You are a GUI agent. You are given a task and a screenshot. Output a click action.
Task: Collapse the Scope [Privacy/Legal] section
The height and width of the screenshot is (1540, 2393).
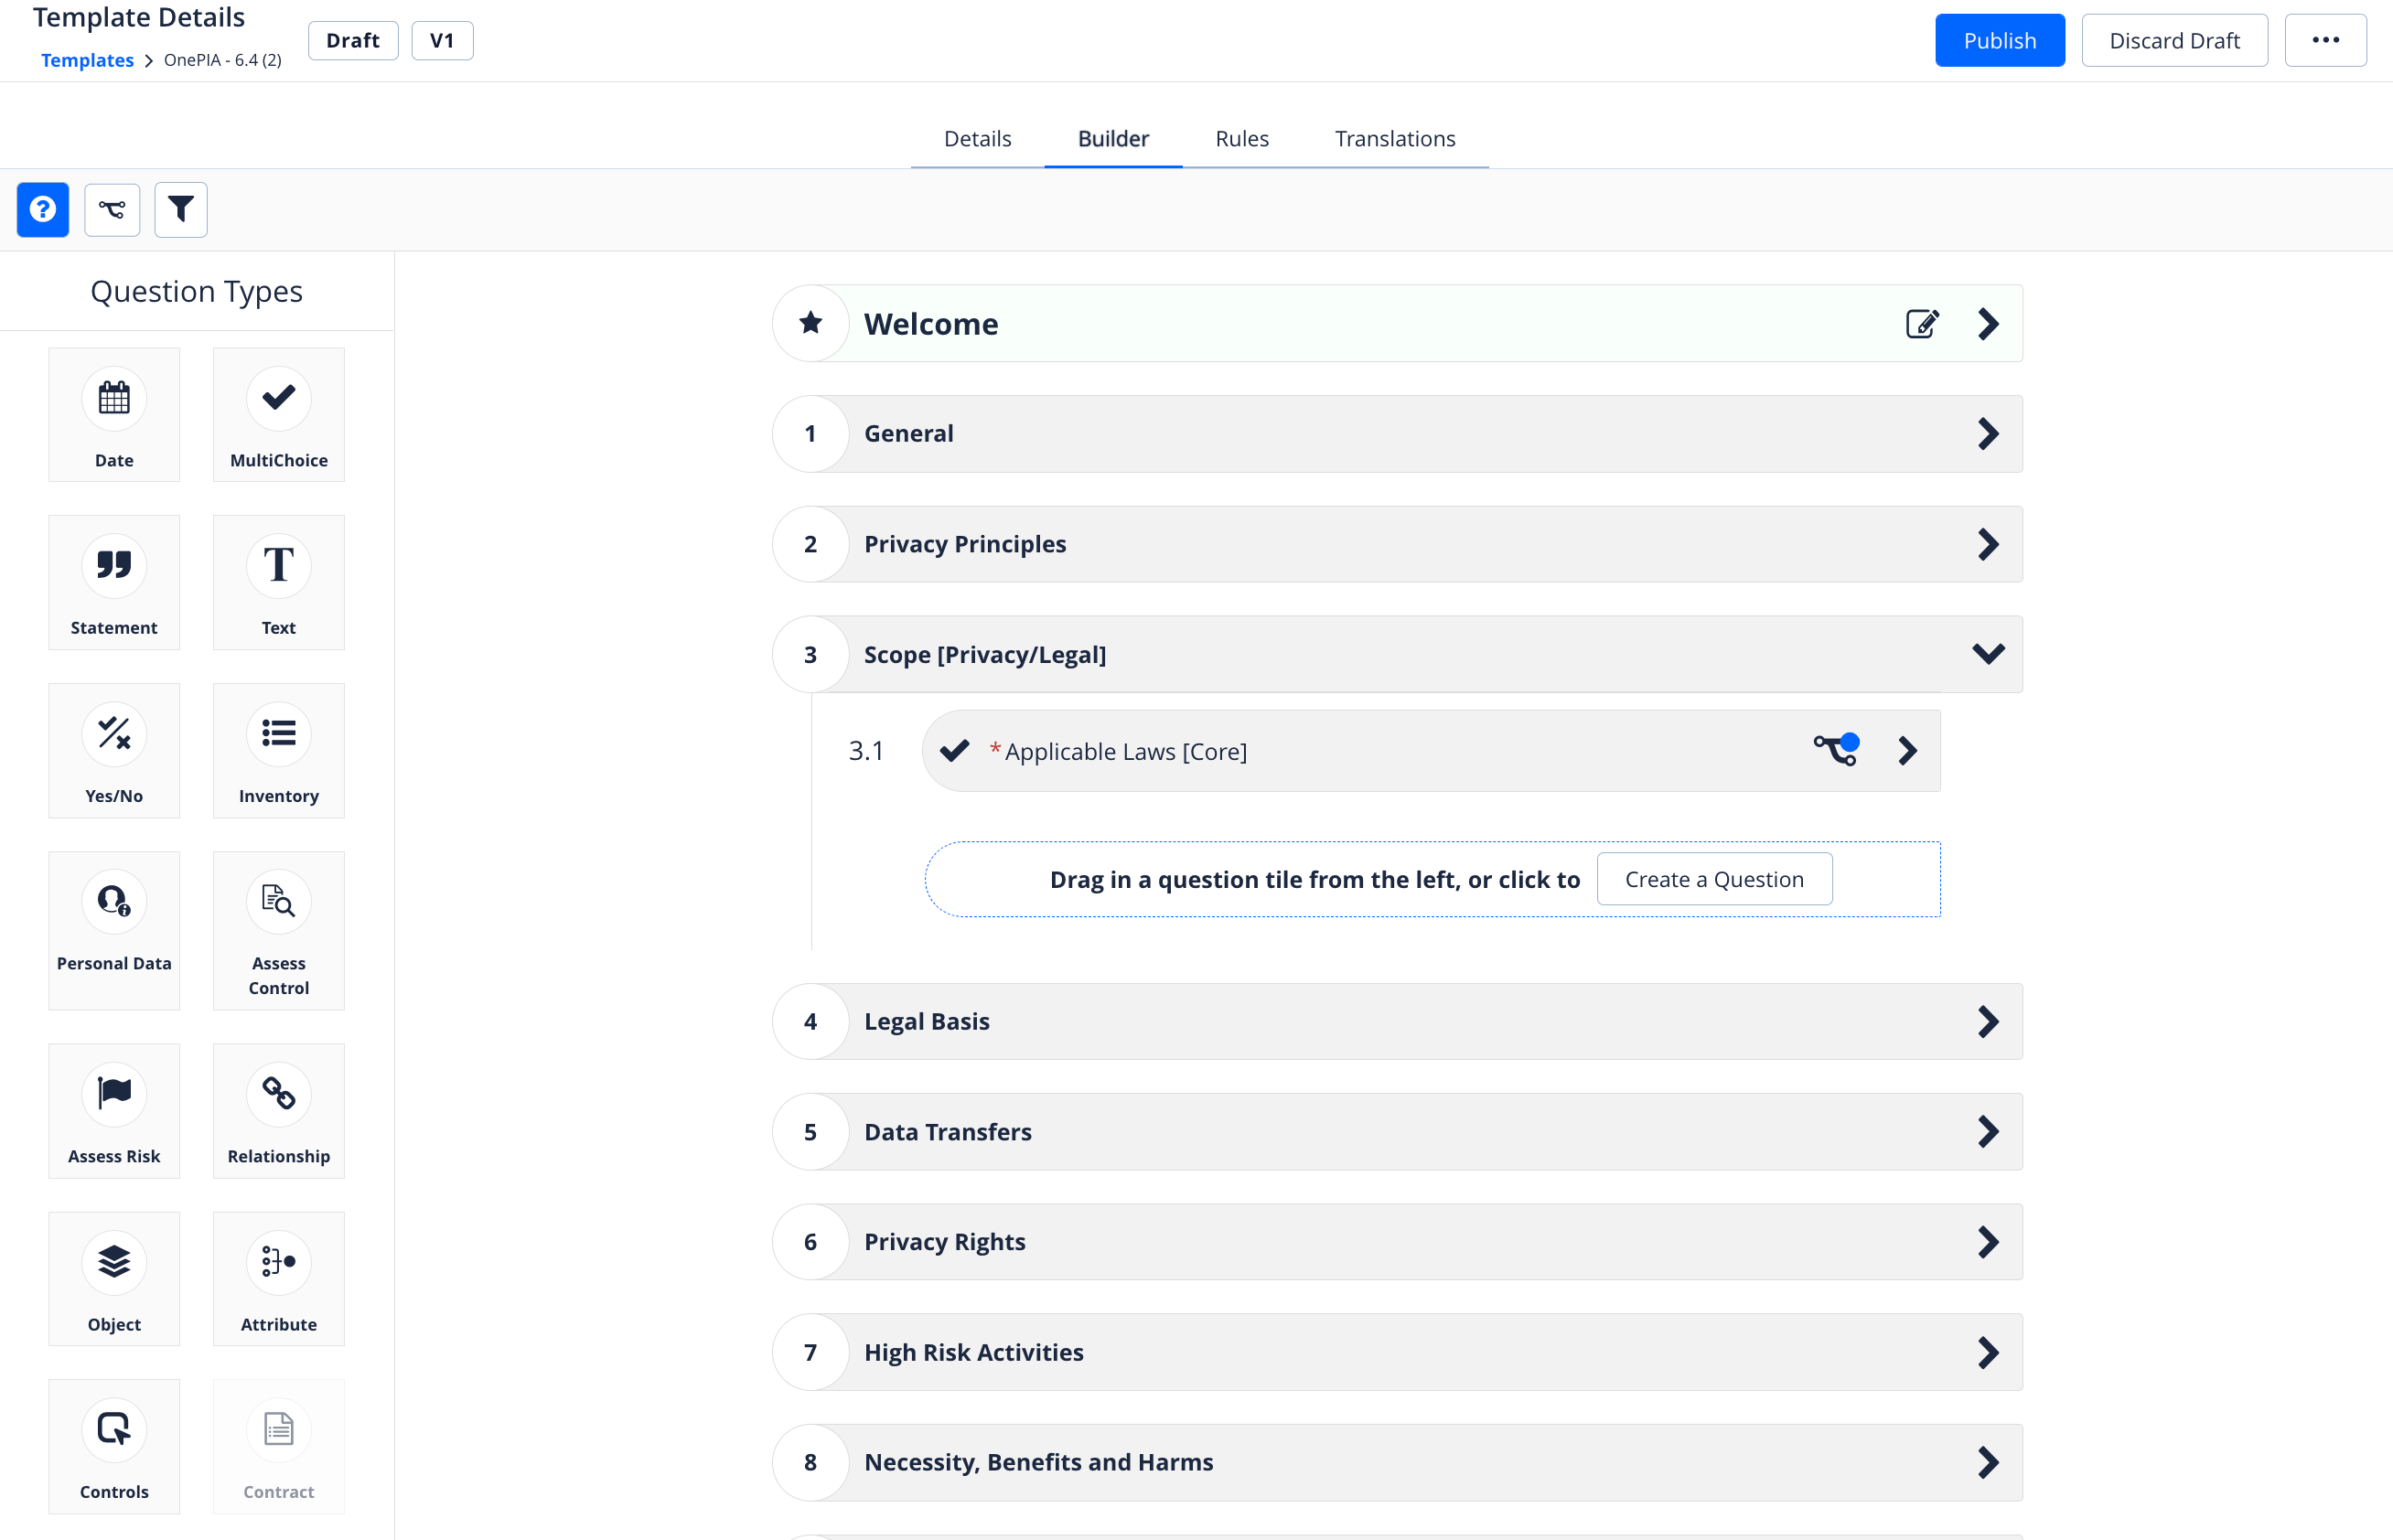coord(1988,654)
